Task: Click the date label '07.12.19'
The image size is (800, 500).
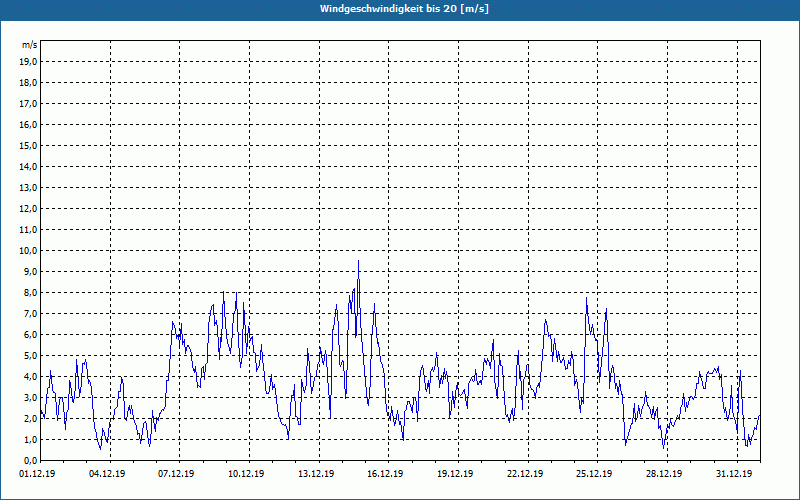Action: (177, 474)
